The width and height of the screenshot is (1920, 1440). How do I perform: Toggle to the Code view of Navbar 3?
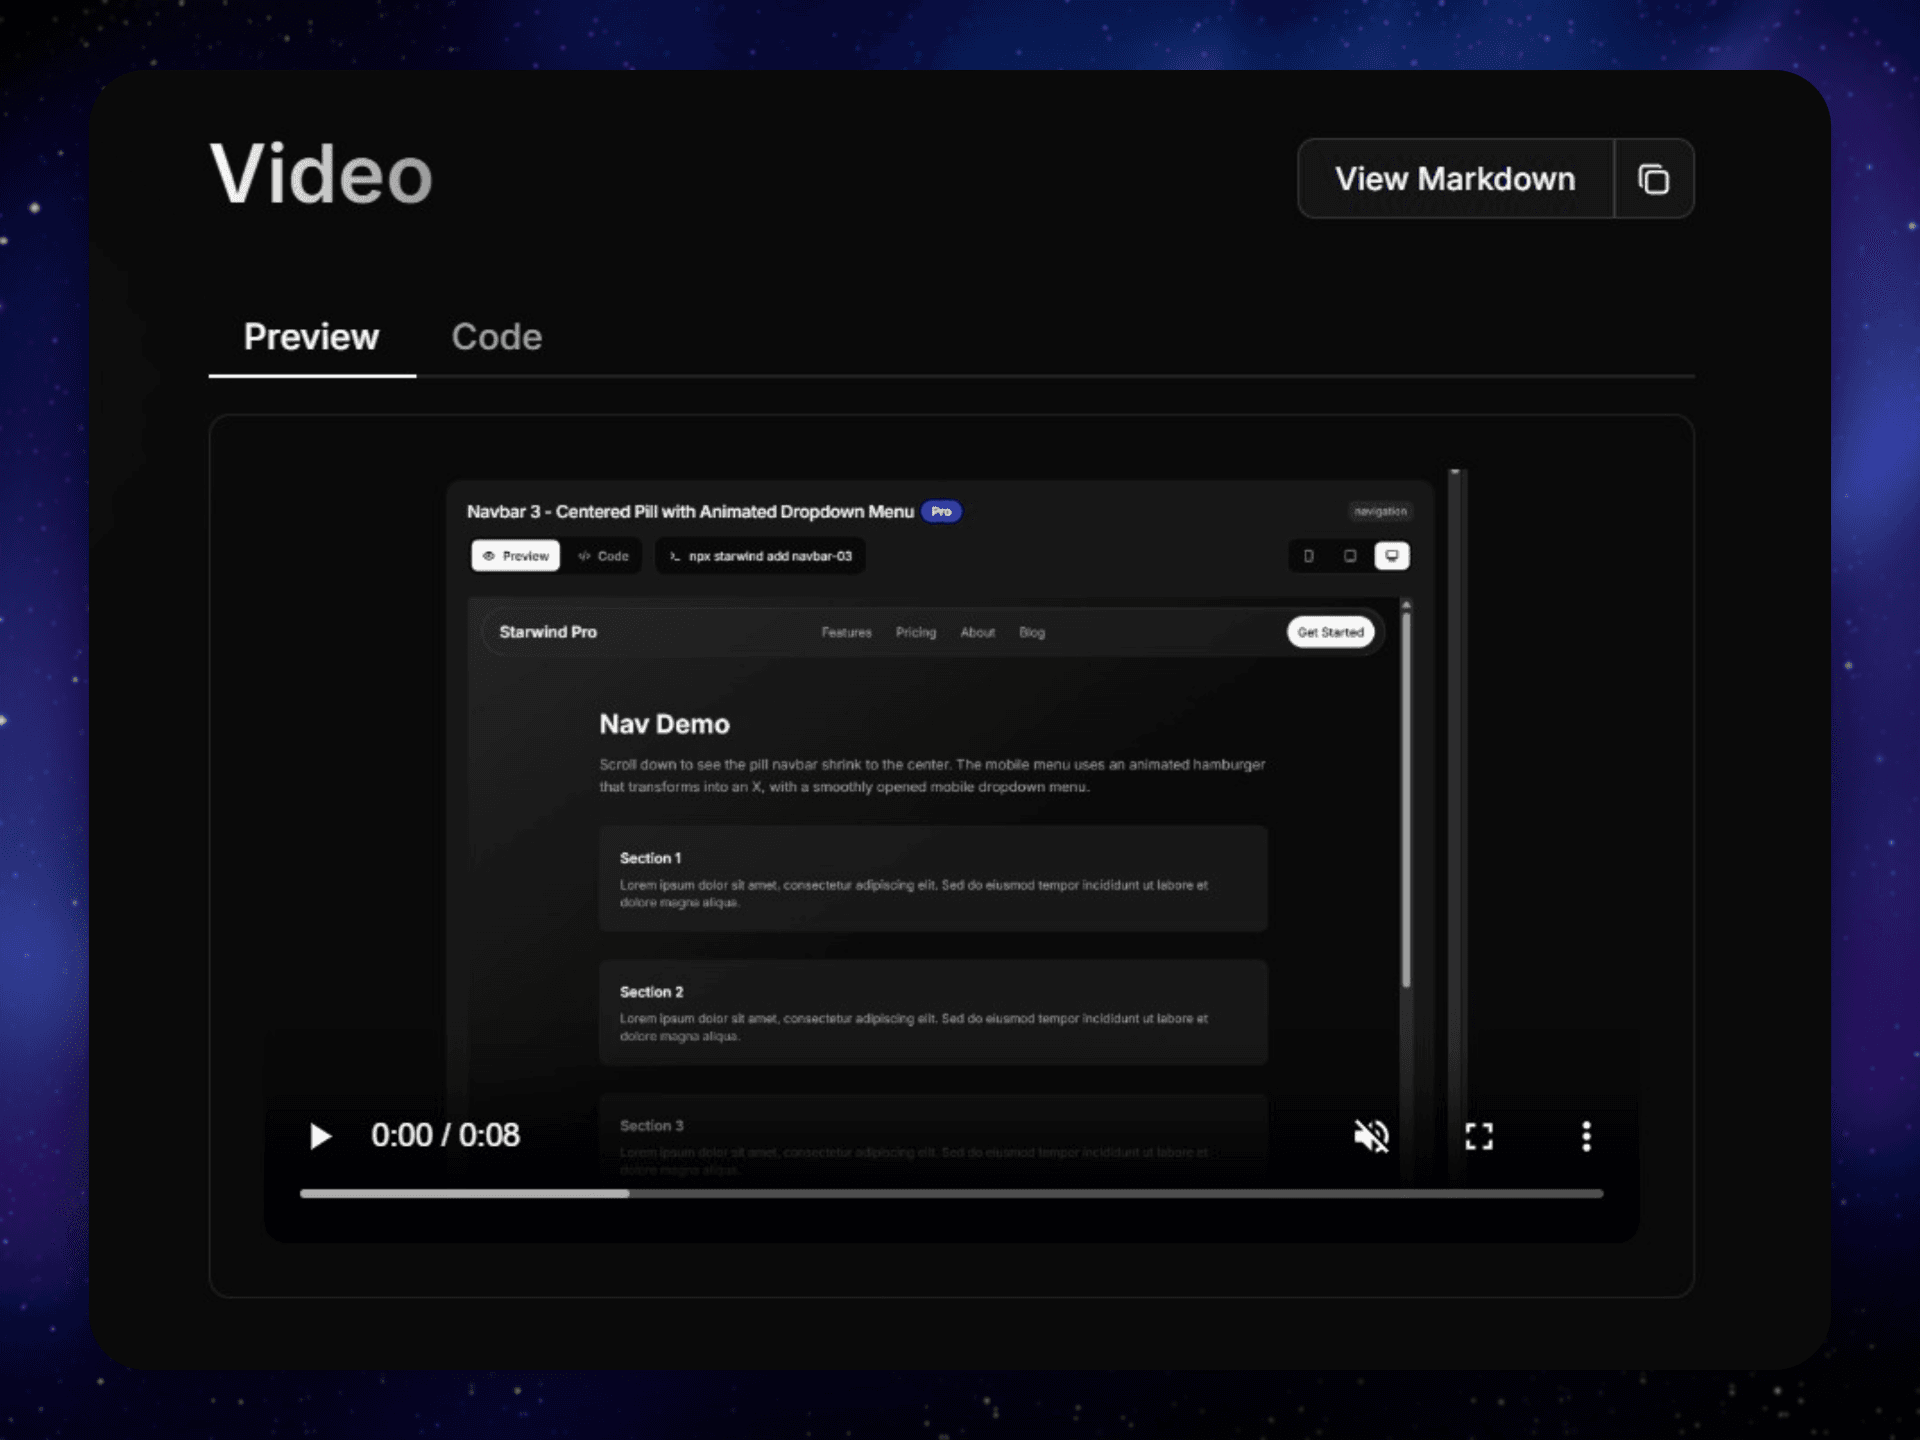pos(604,556)
